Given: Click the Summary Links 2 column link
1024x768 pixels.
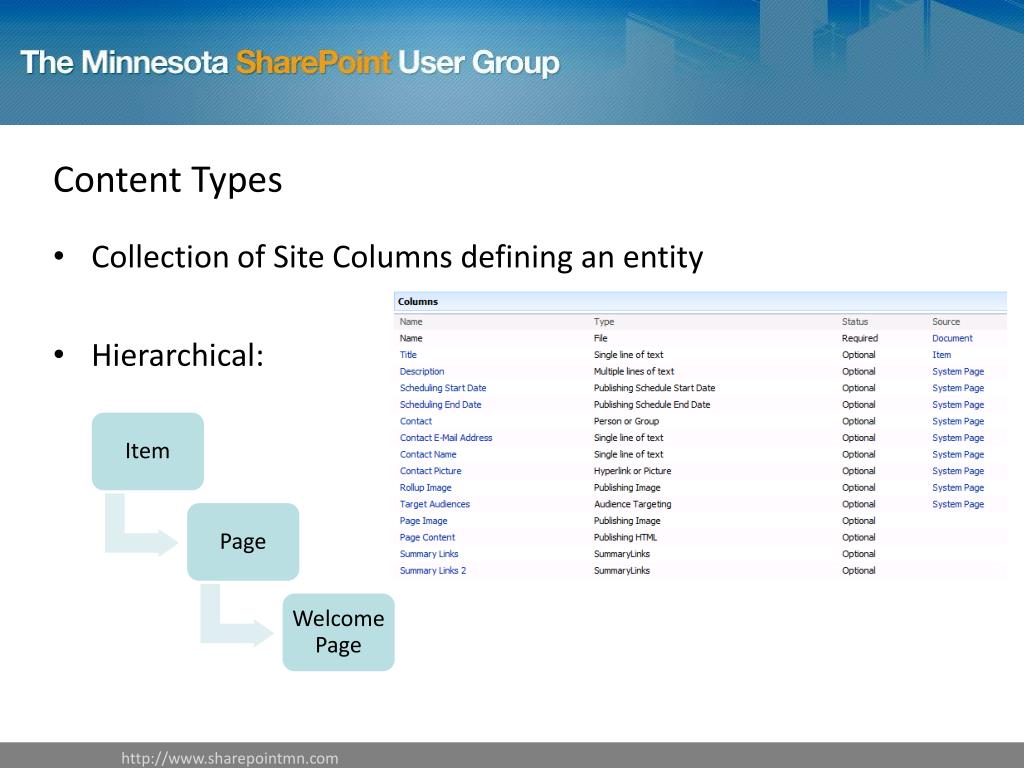Looking at the screenshot, I should point(432,571).
